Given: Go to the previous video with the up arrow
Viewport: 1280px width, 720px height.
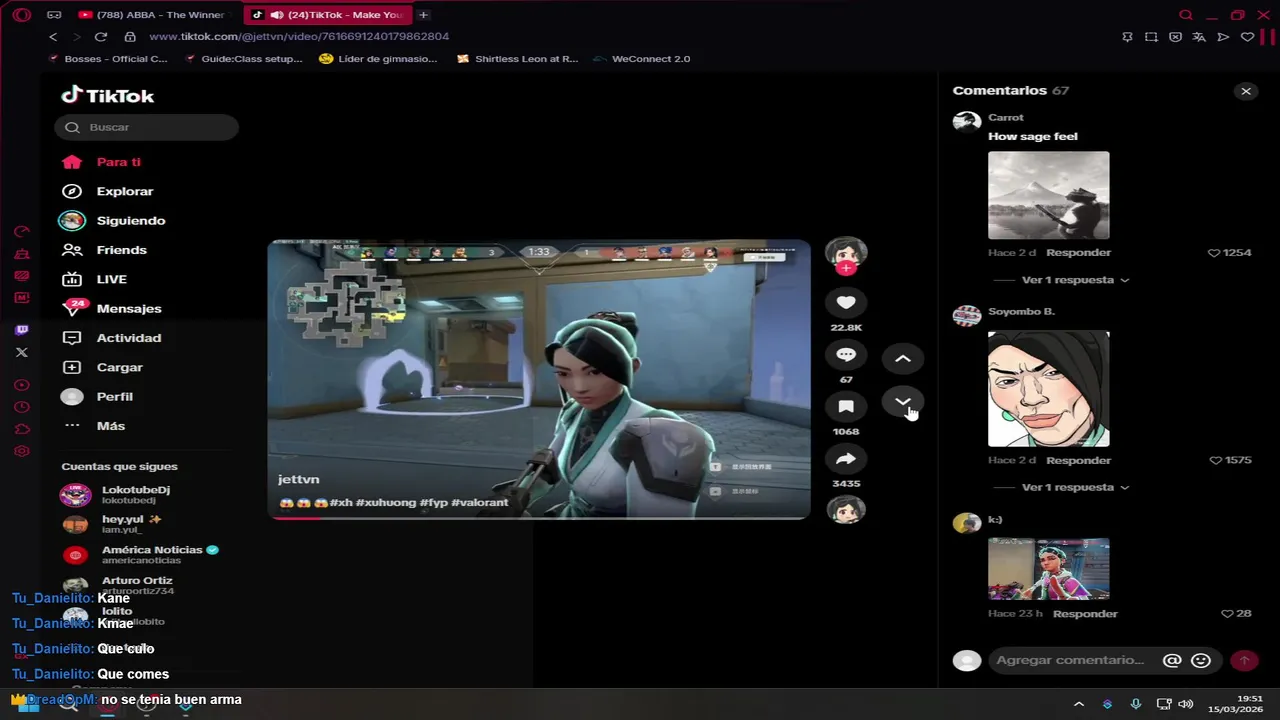Looking at the screenshot, I should [x=902, y=358].
